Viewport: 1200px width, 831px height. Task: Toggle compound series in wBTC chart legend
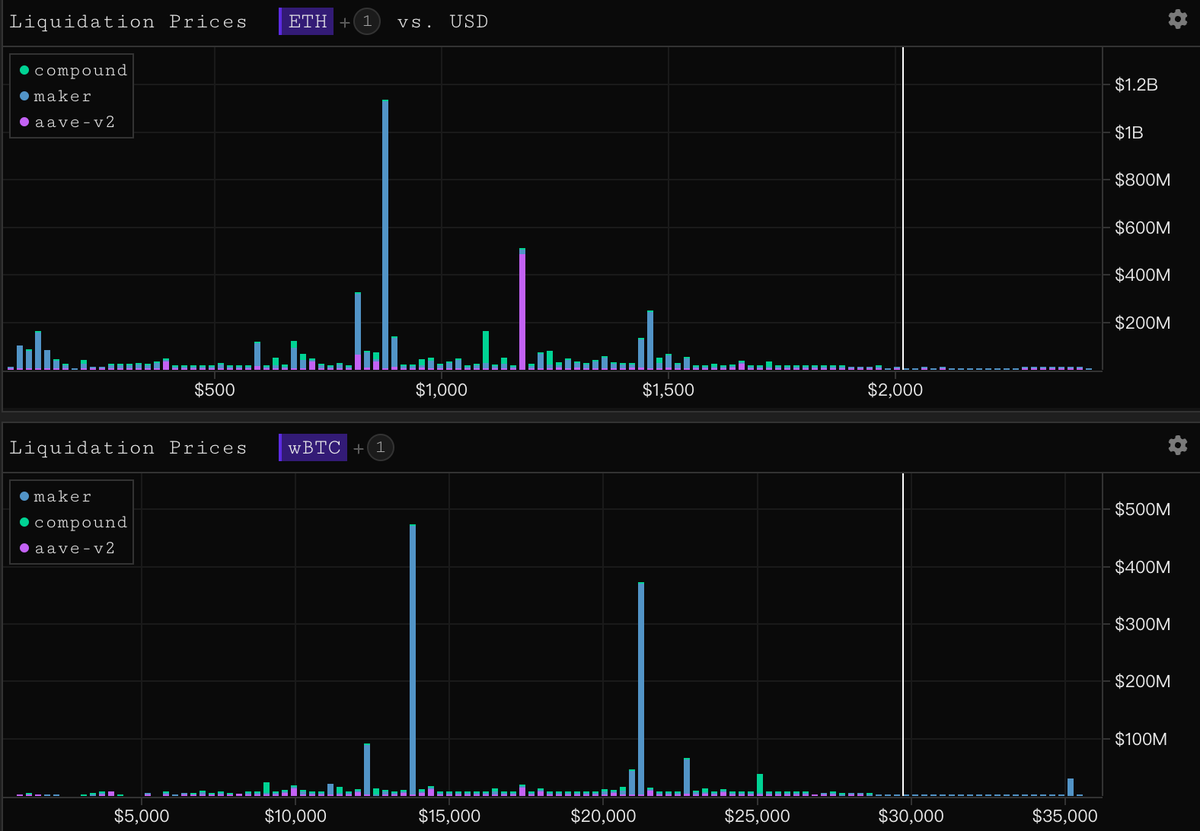coord(73,522)
